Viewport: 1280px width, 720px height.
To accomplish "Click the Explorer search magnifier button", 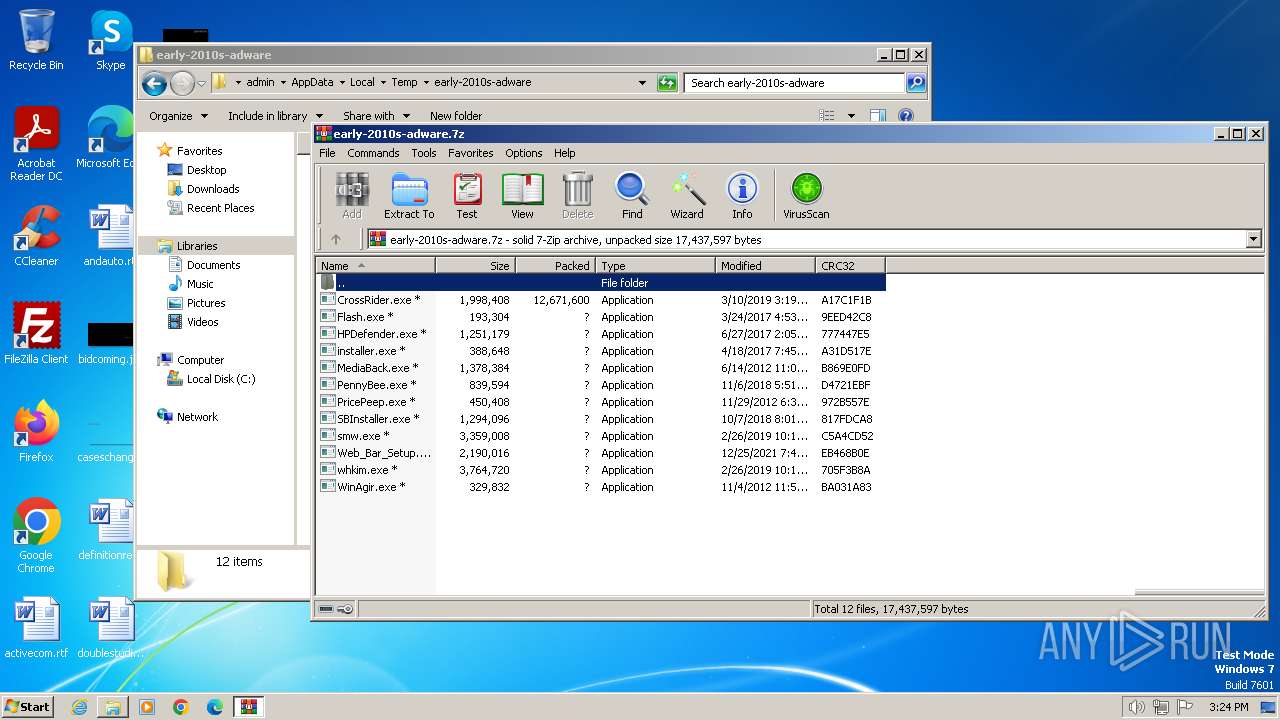I will (x=916, y=83).
